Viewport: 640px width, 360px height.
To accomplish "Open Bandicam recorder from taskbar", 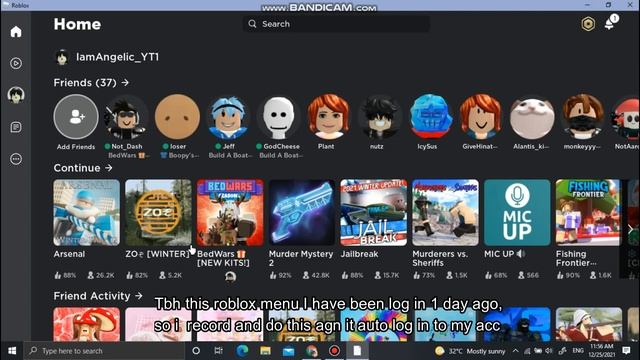I will click(334, 351).
